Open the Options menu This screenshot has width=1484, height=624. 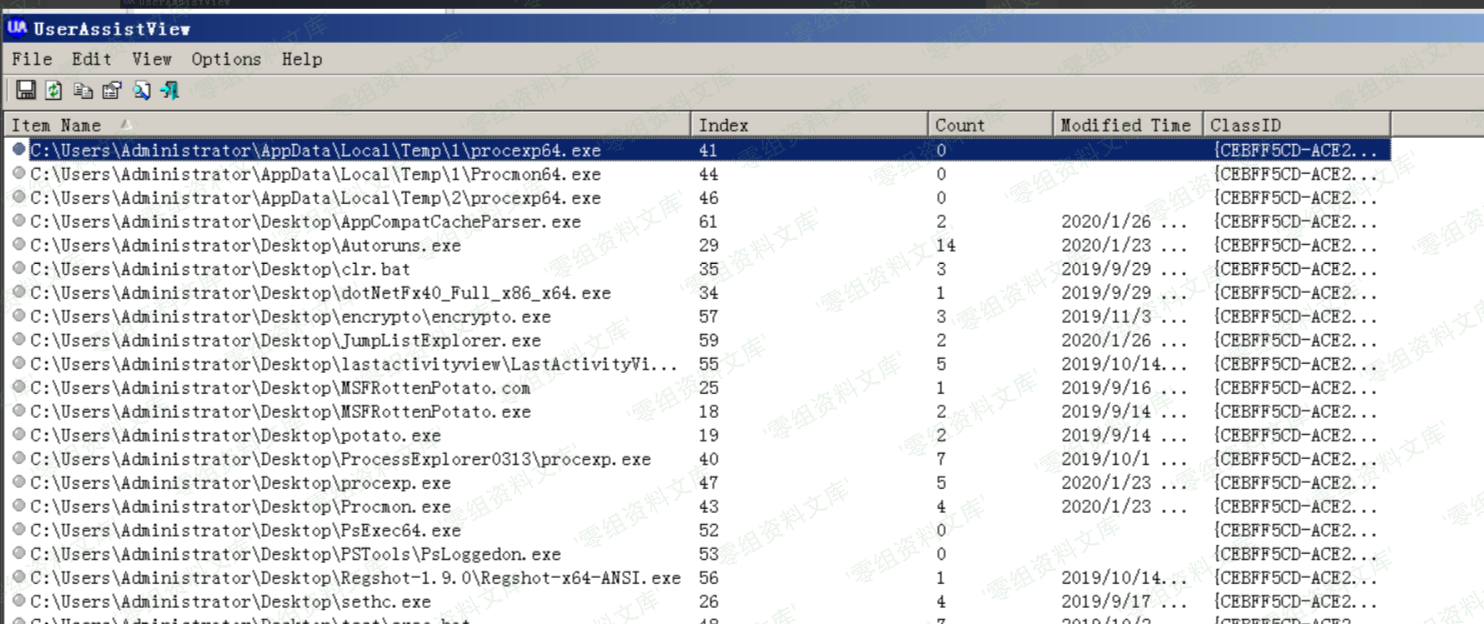(226, 59)
